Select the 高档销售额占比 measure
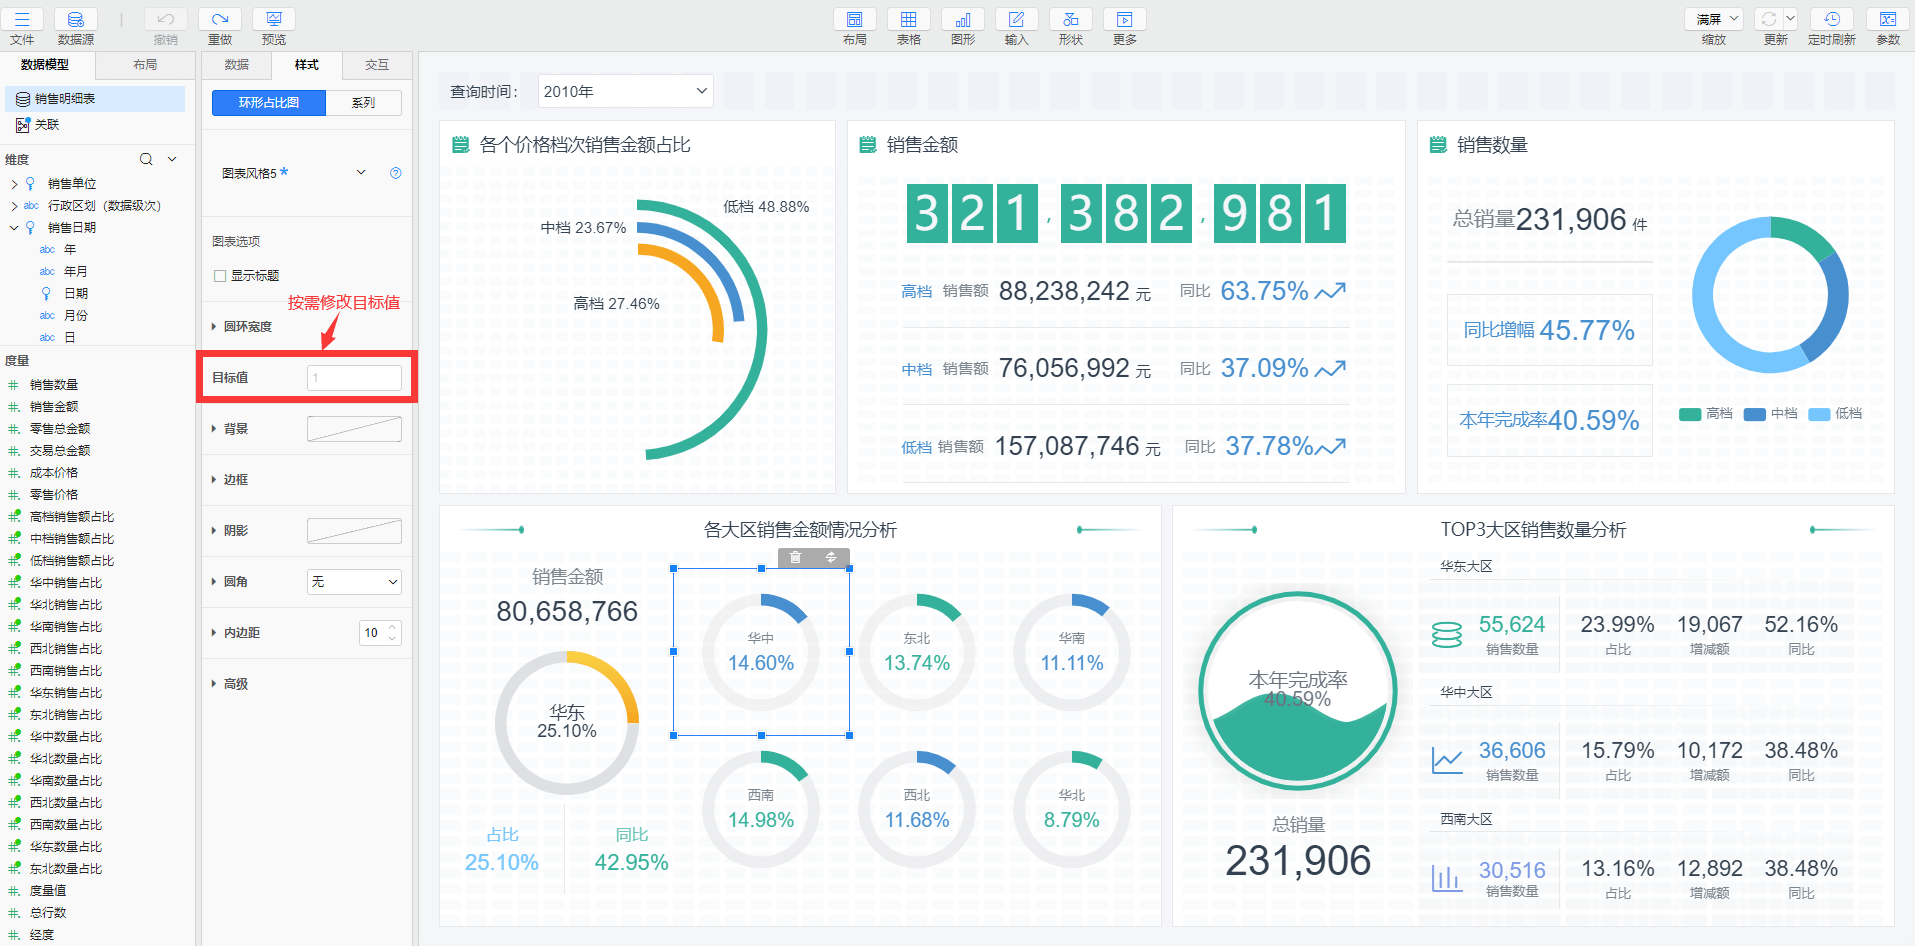 [72, 517]
